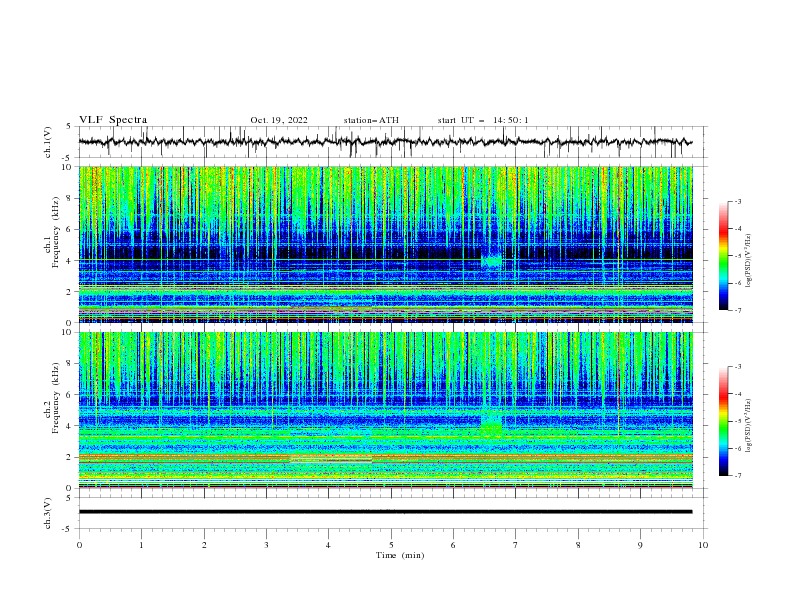Click the time axis end label "10"

click(703, 545)
